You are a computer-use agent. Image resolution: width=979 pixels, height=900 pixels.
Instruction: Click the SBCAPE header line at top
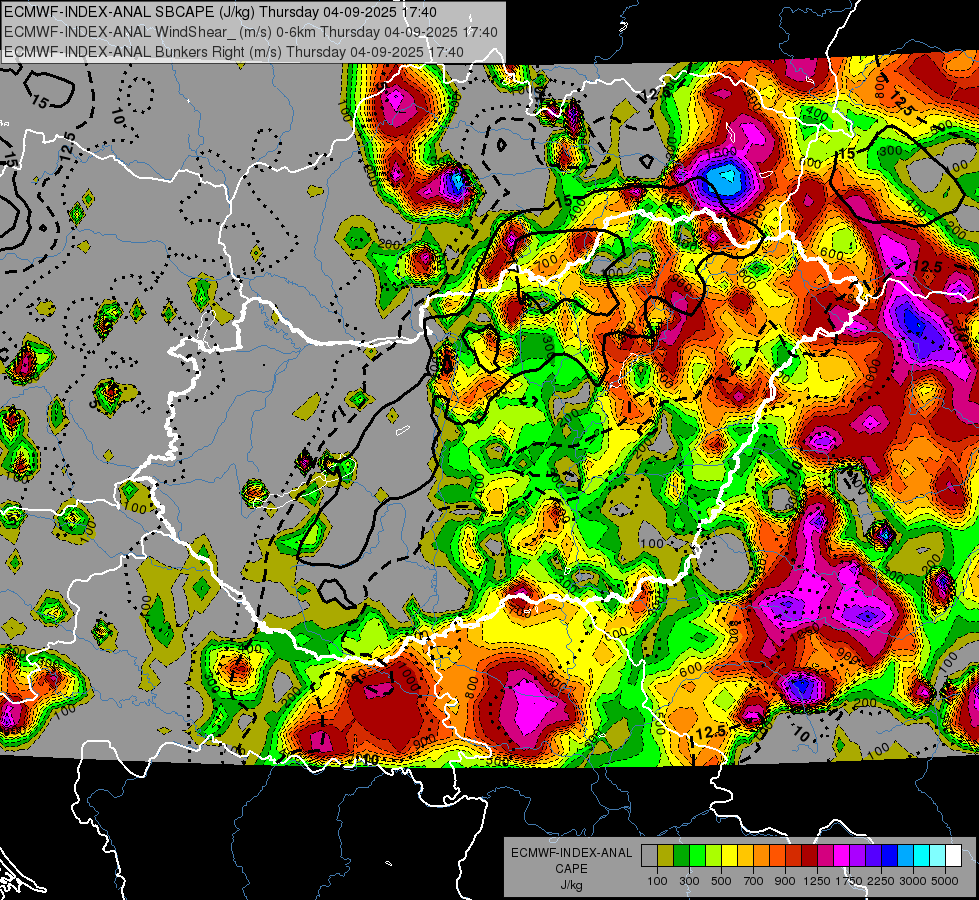(x=220, y=12)
